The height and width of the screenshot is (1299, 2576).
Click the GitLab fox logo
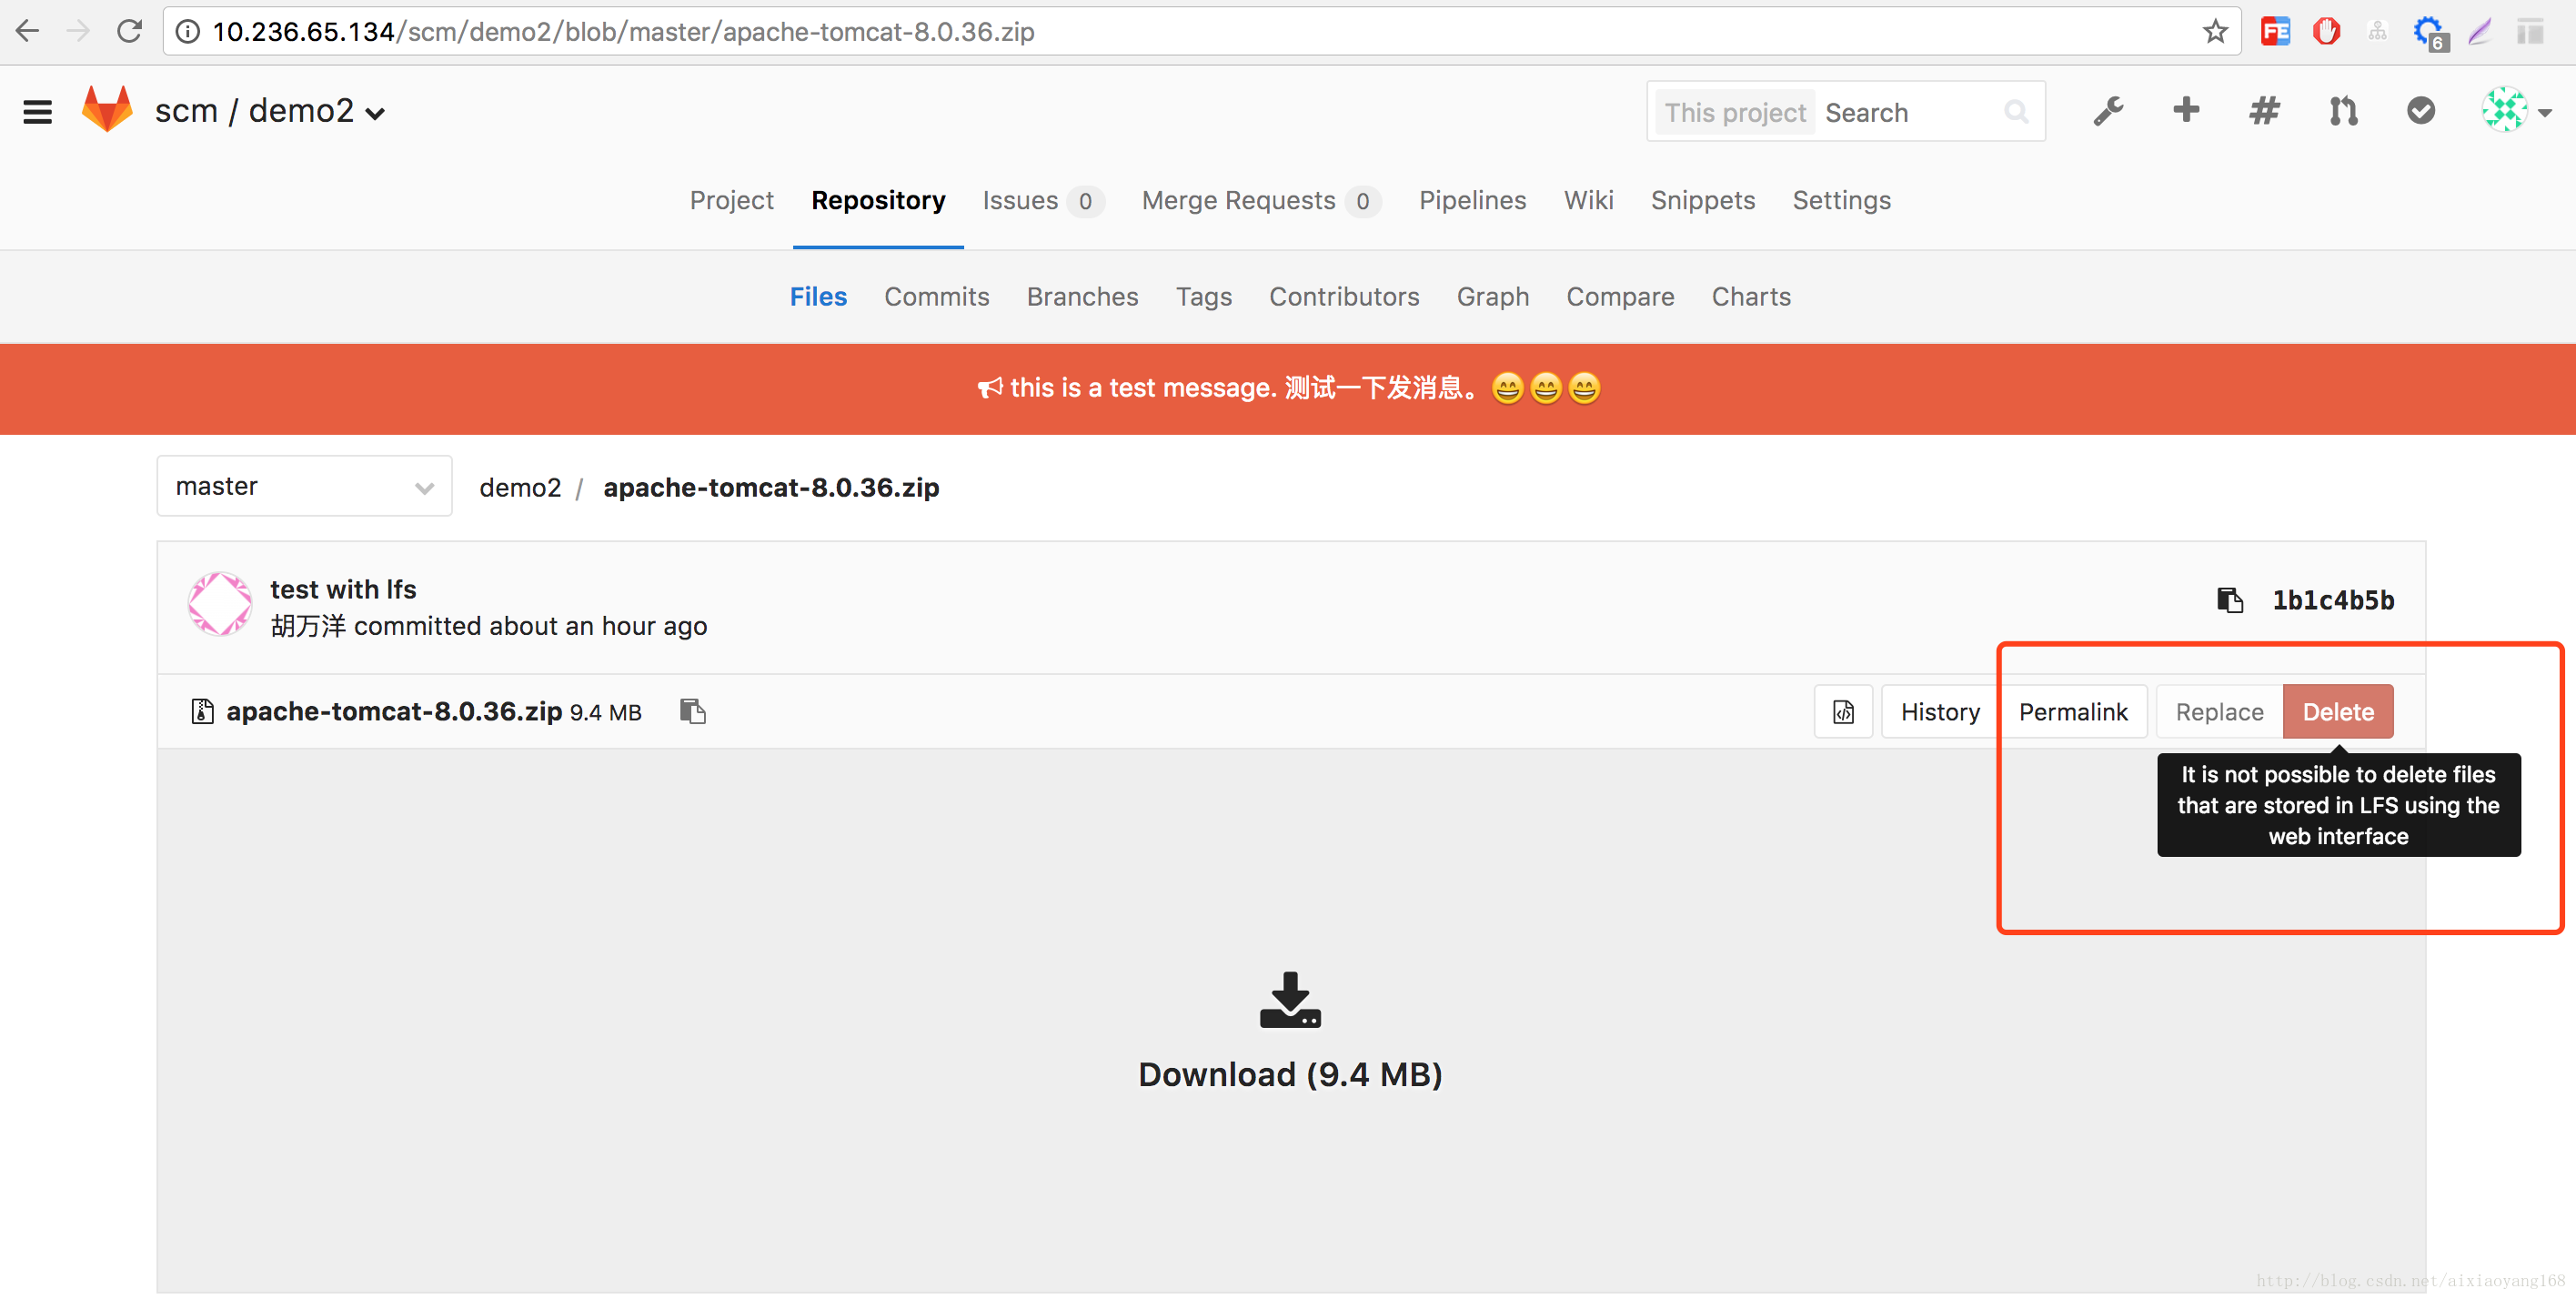click(107, 109)
